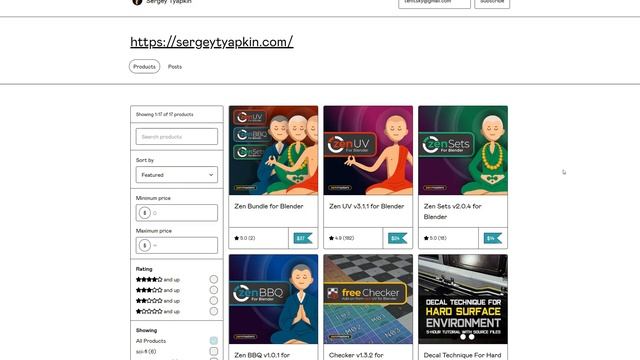Click the Search products field
Image resolution: width=640 pixels, height=360 pixels.
[177, 136]
